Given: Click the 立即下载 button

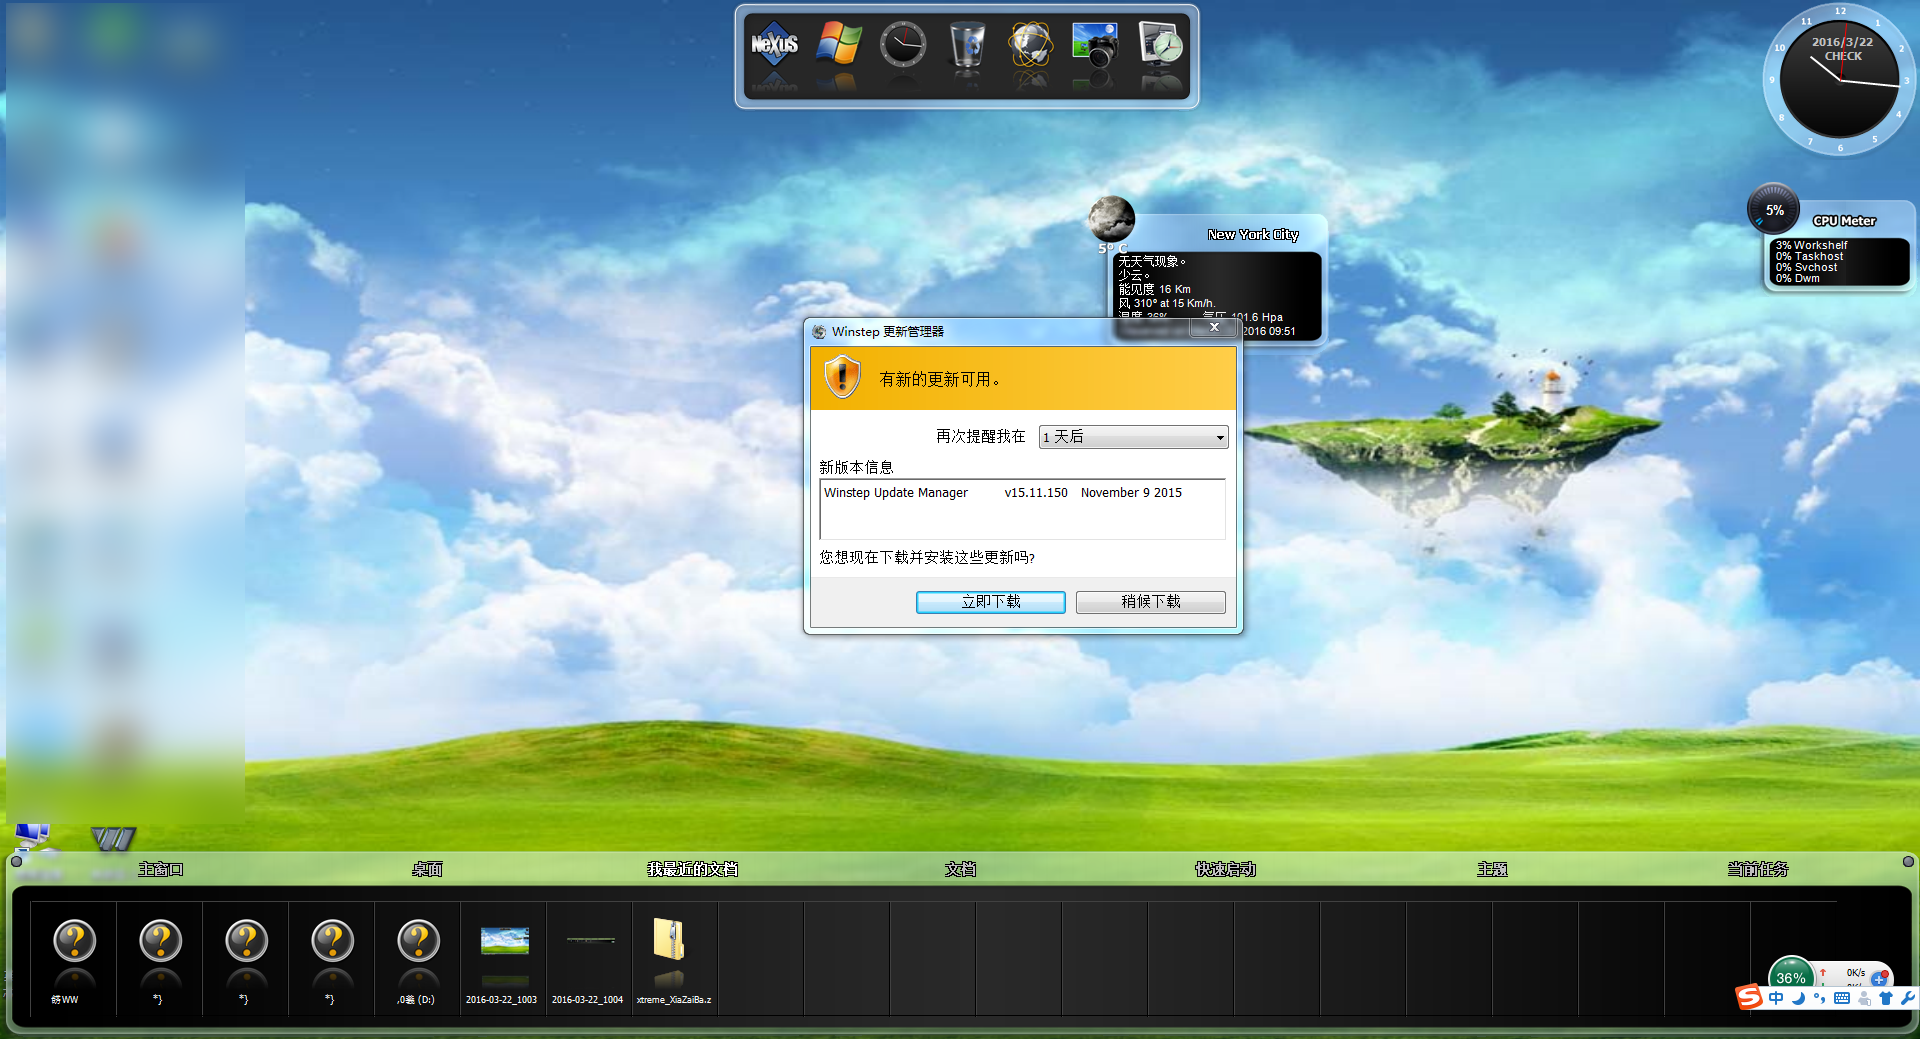Looking at the screenshot, I should (x=991, y=602).
